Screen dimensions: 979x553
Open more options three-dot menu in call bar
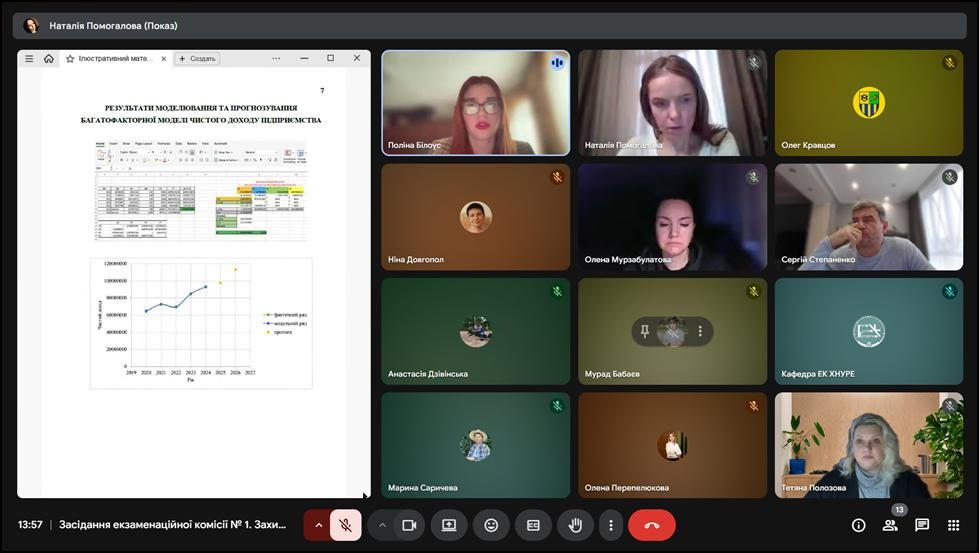610,525
